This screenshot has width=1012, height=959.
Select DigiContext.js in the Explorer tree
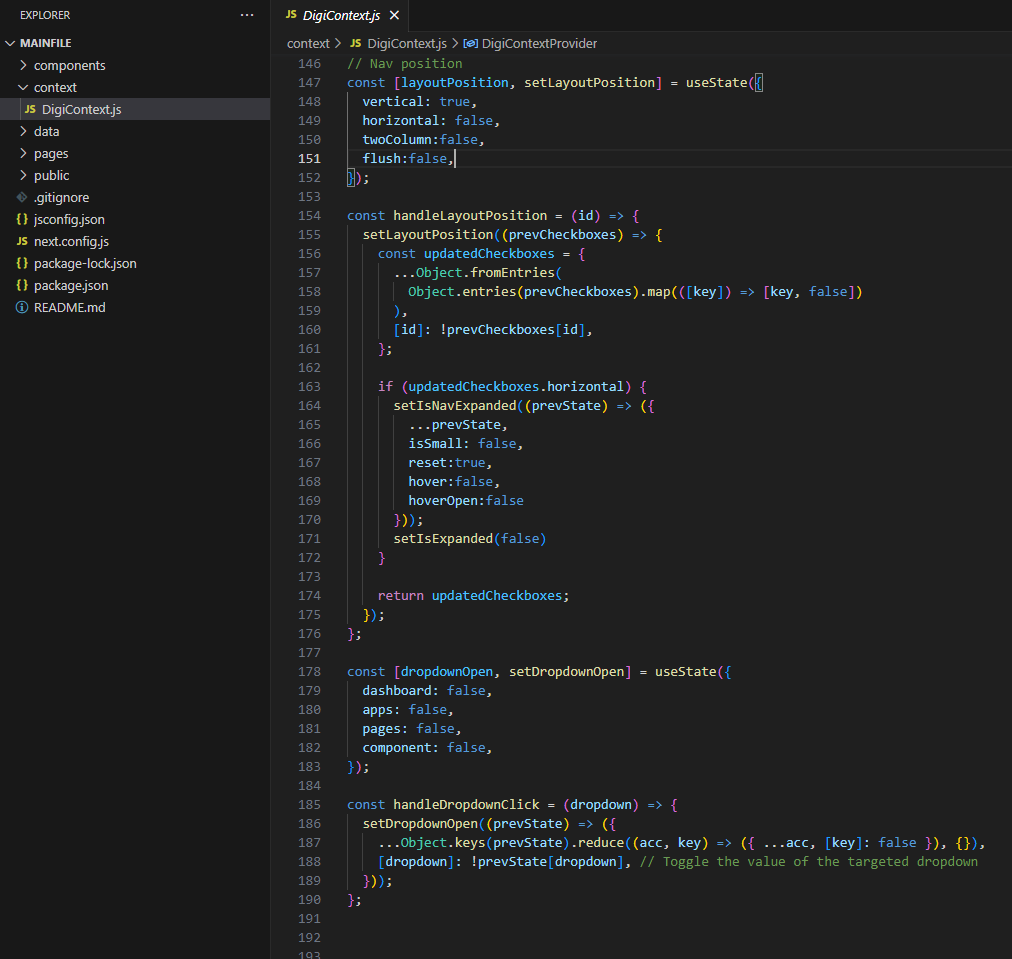(81, 110)
